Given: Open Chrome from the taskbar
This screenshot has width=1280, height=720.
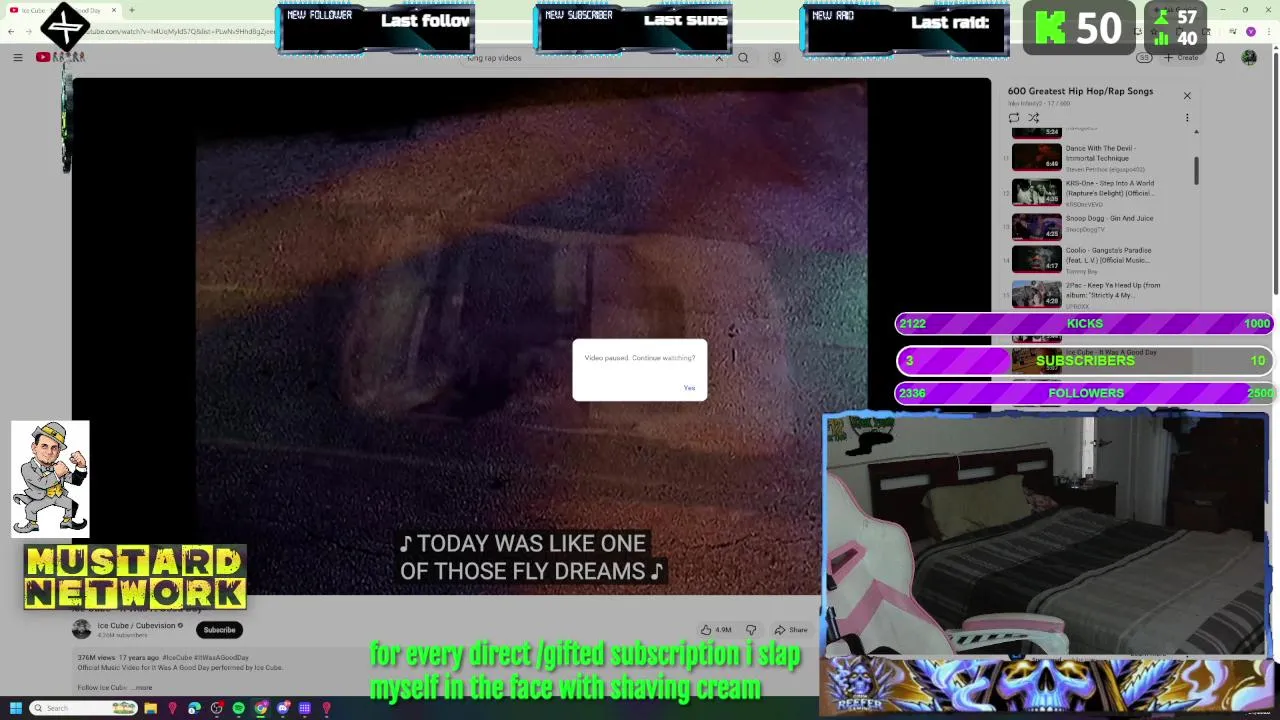Looking at the screenshot, I should point(260,708).
